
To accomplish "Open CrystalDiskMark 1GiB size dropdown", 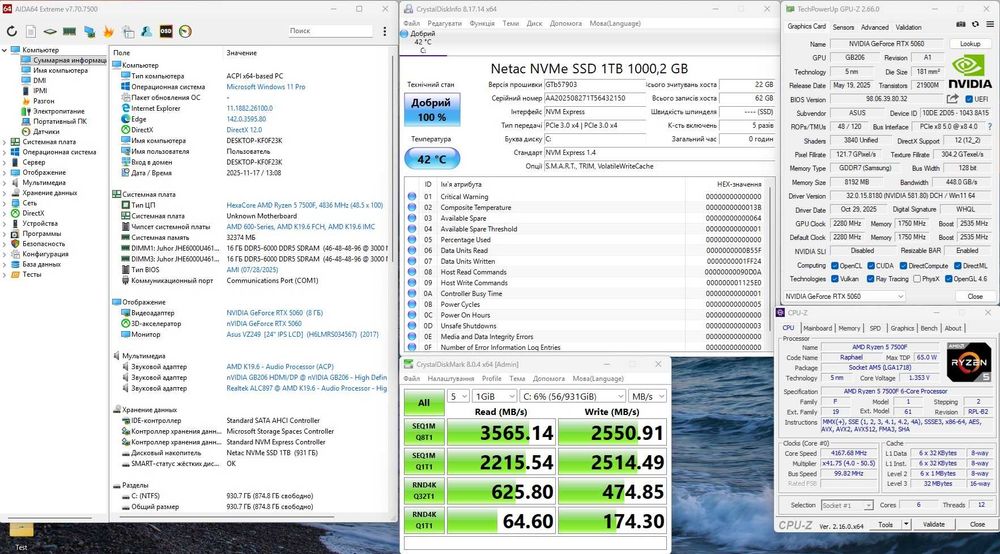I will [x=494, y=397].
